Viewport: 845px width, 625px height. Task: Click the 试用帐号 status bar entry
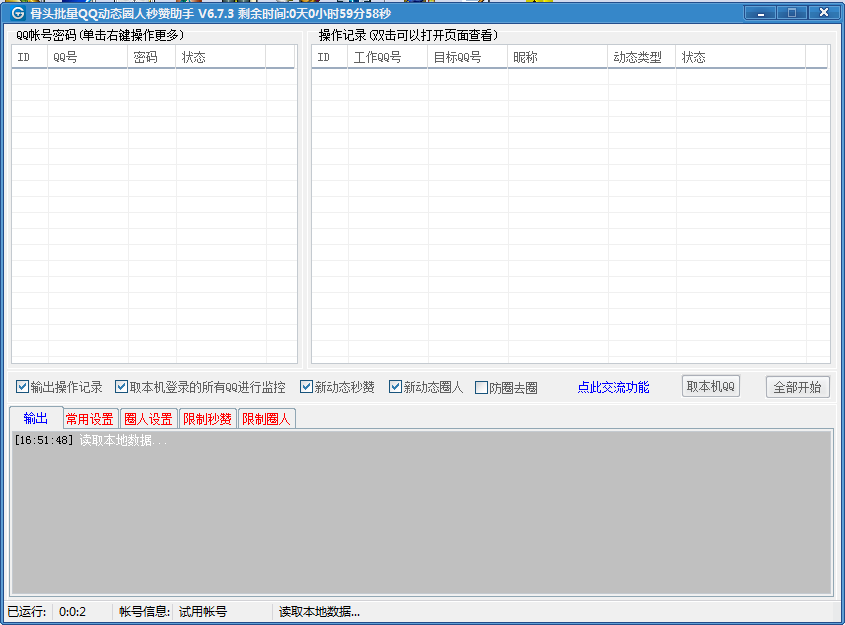203,612
